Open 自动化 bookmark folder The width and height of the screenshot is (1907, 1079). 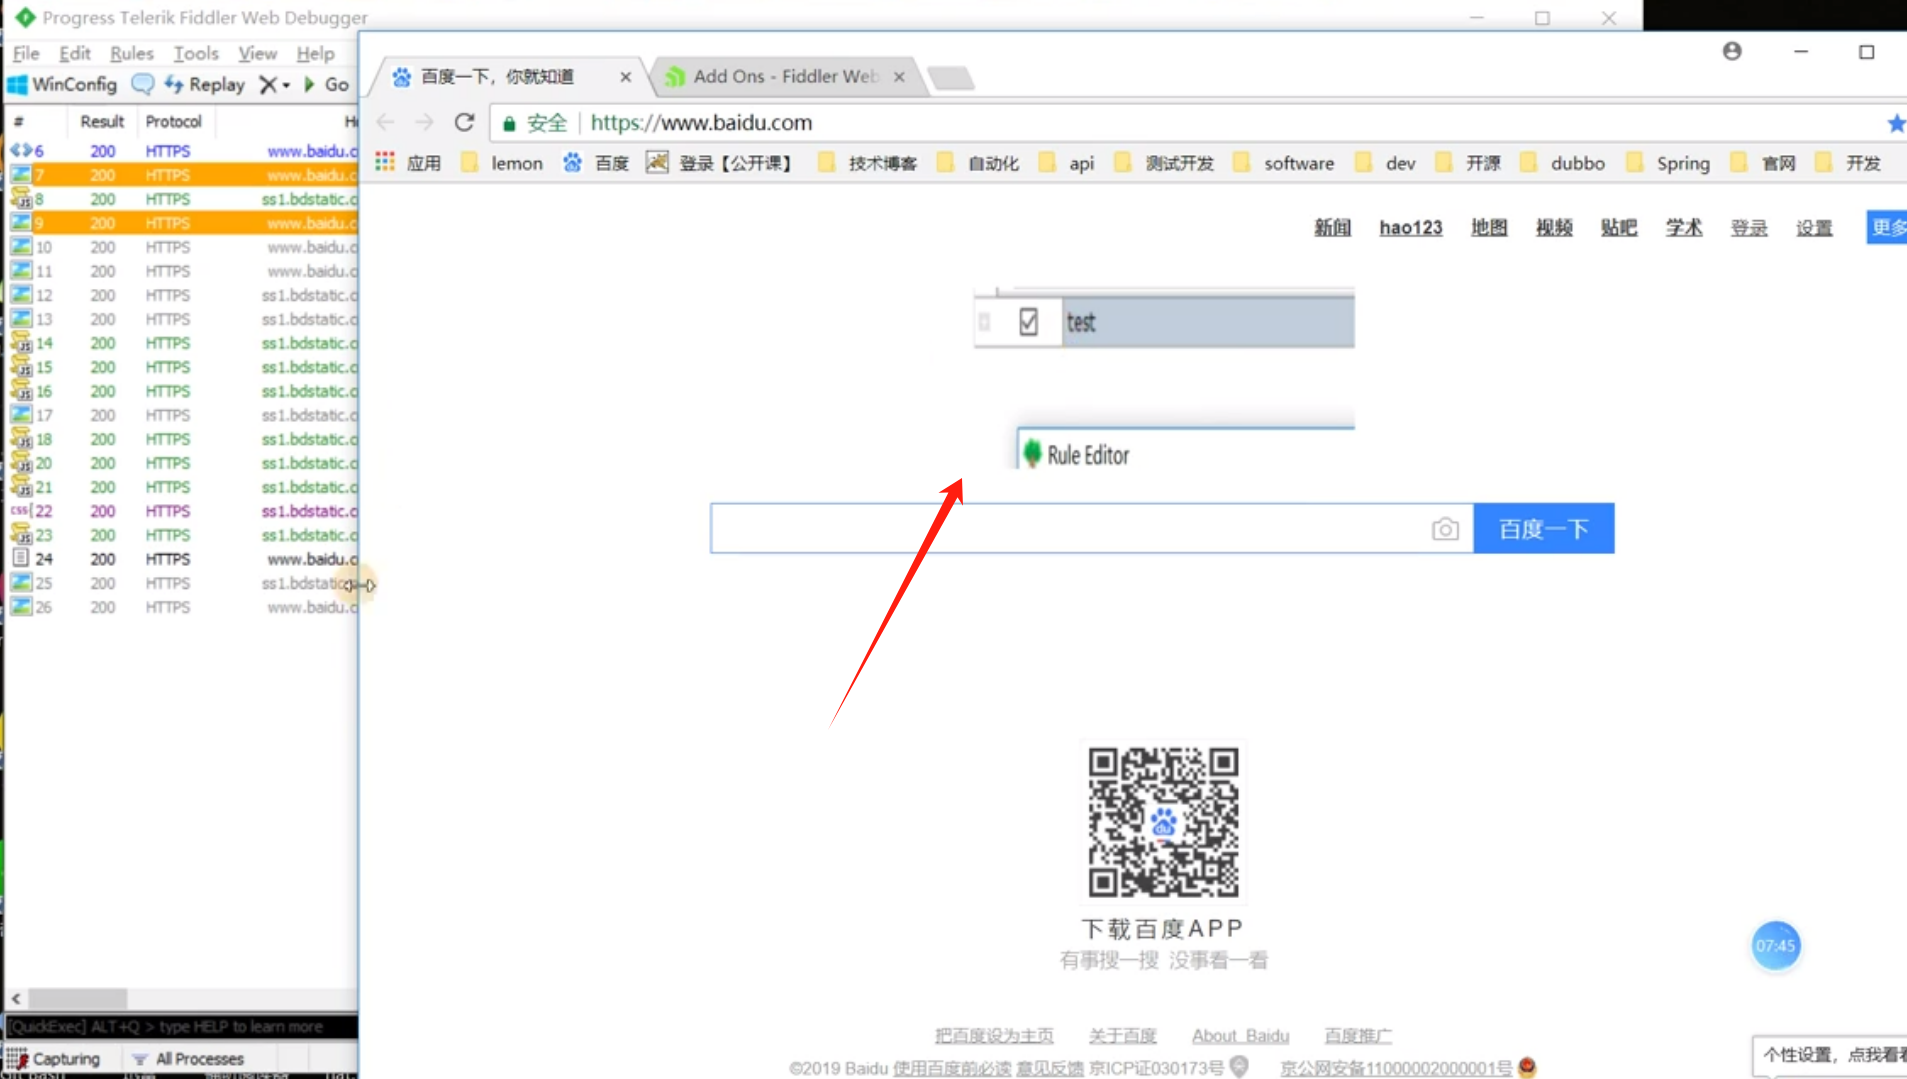click(x=978, y=163)
